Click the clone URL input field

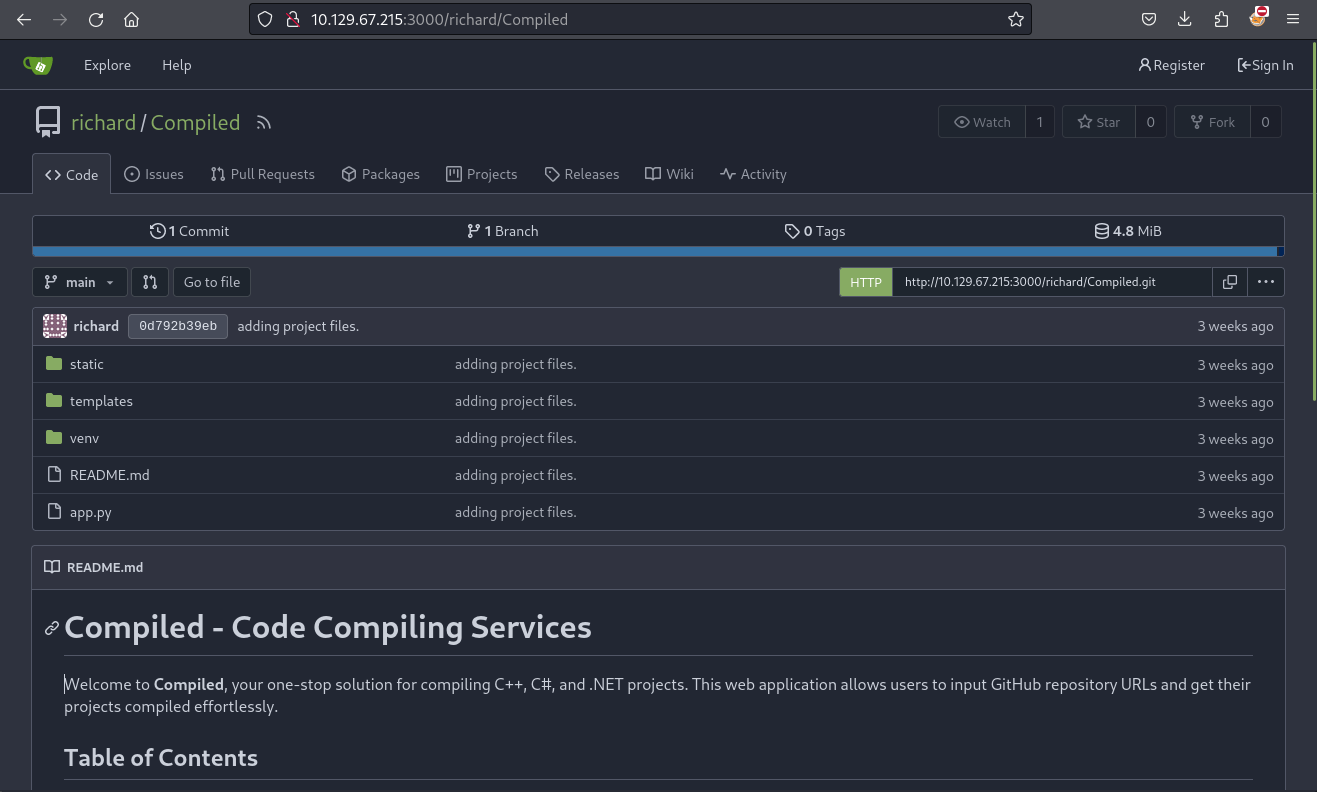1052,282
